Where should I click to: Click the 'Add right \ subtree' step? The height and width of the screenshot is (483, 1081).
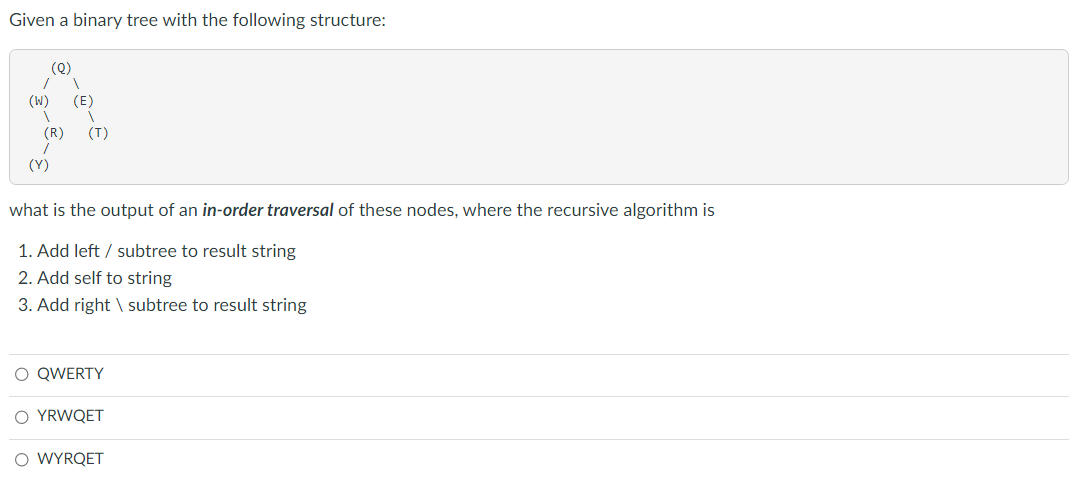click(172, 305)
